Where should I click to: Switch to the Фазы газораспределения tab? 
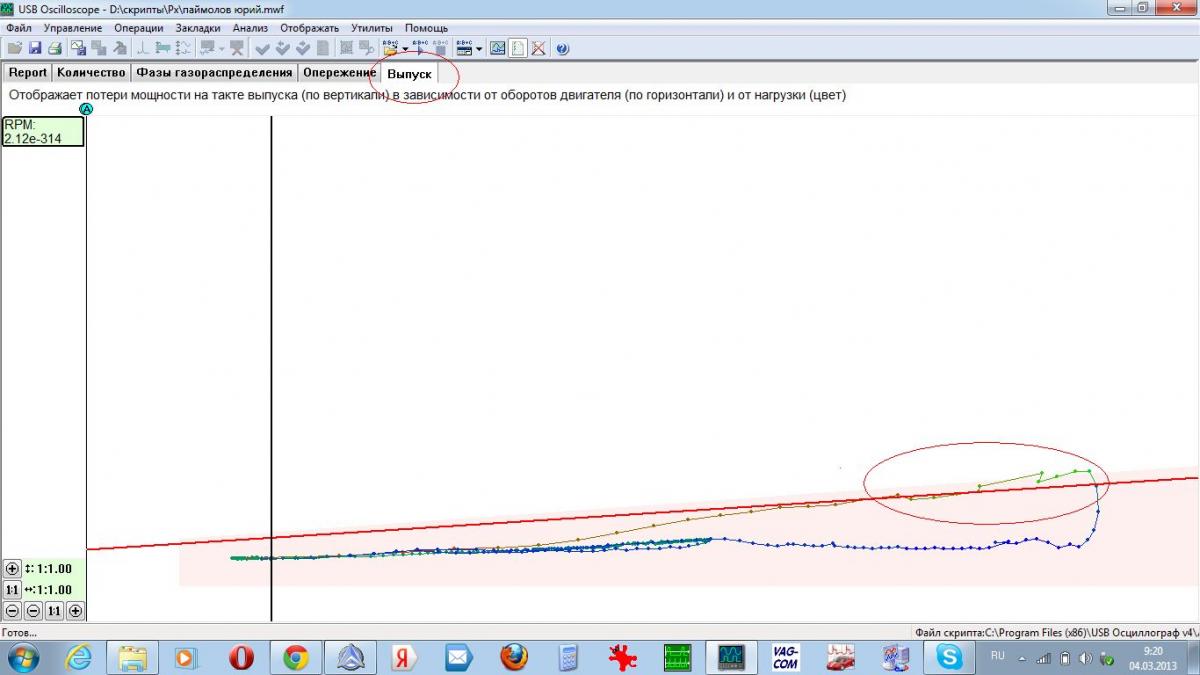214,73
